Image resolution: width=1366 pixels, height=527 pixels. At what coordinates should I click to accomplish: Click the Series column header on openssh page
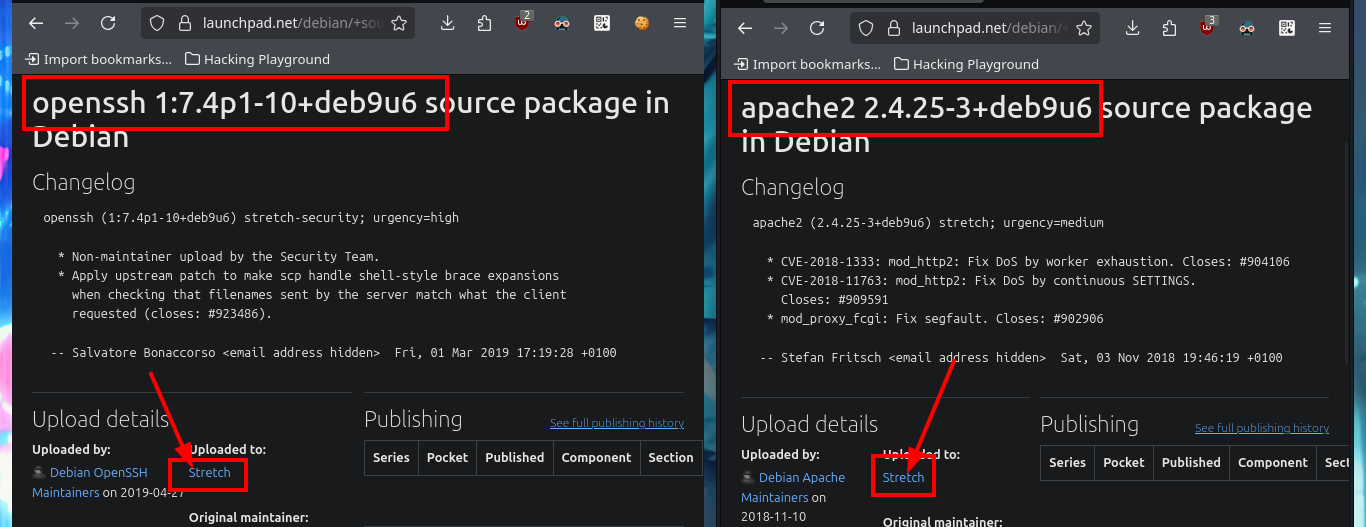click(x=391, y=457)
